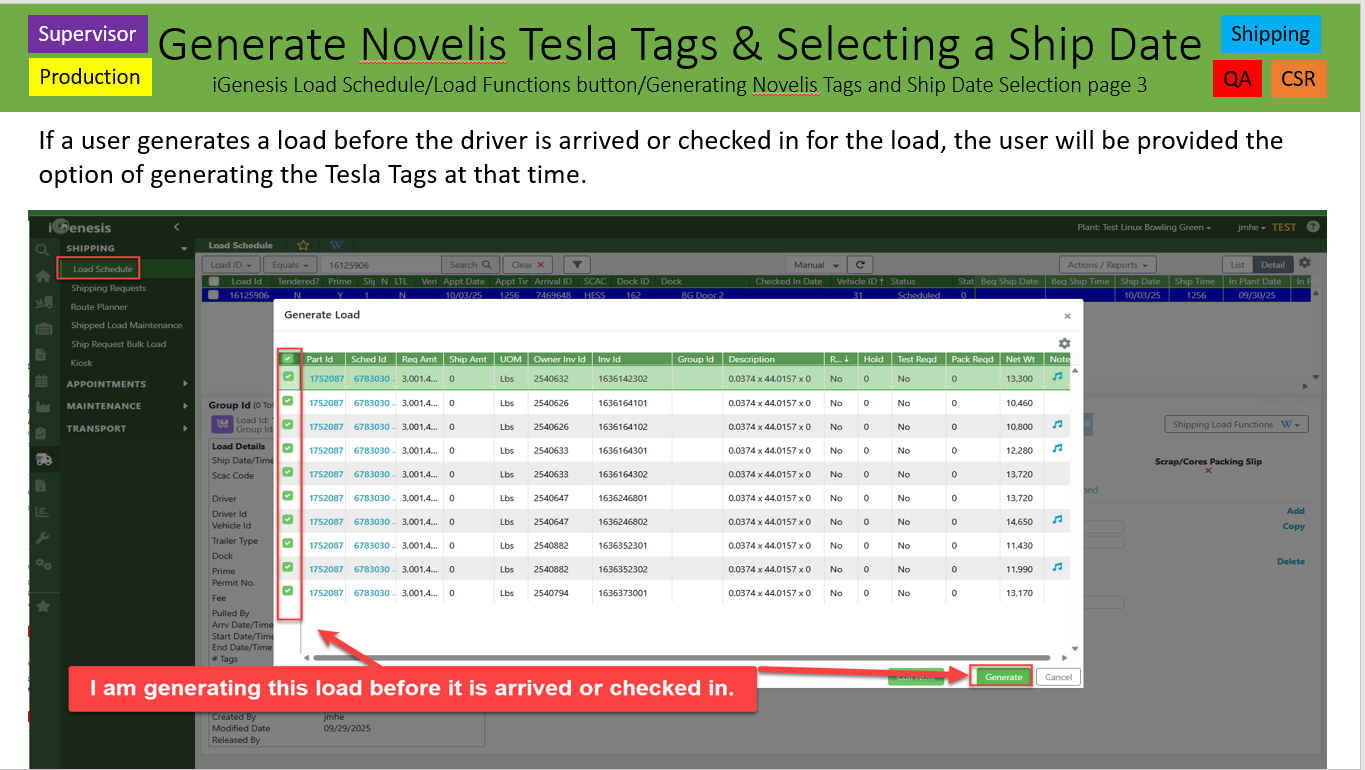Click the green Generate button

coord(1003,677)
